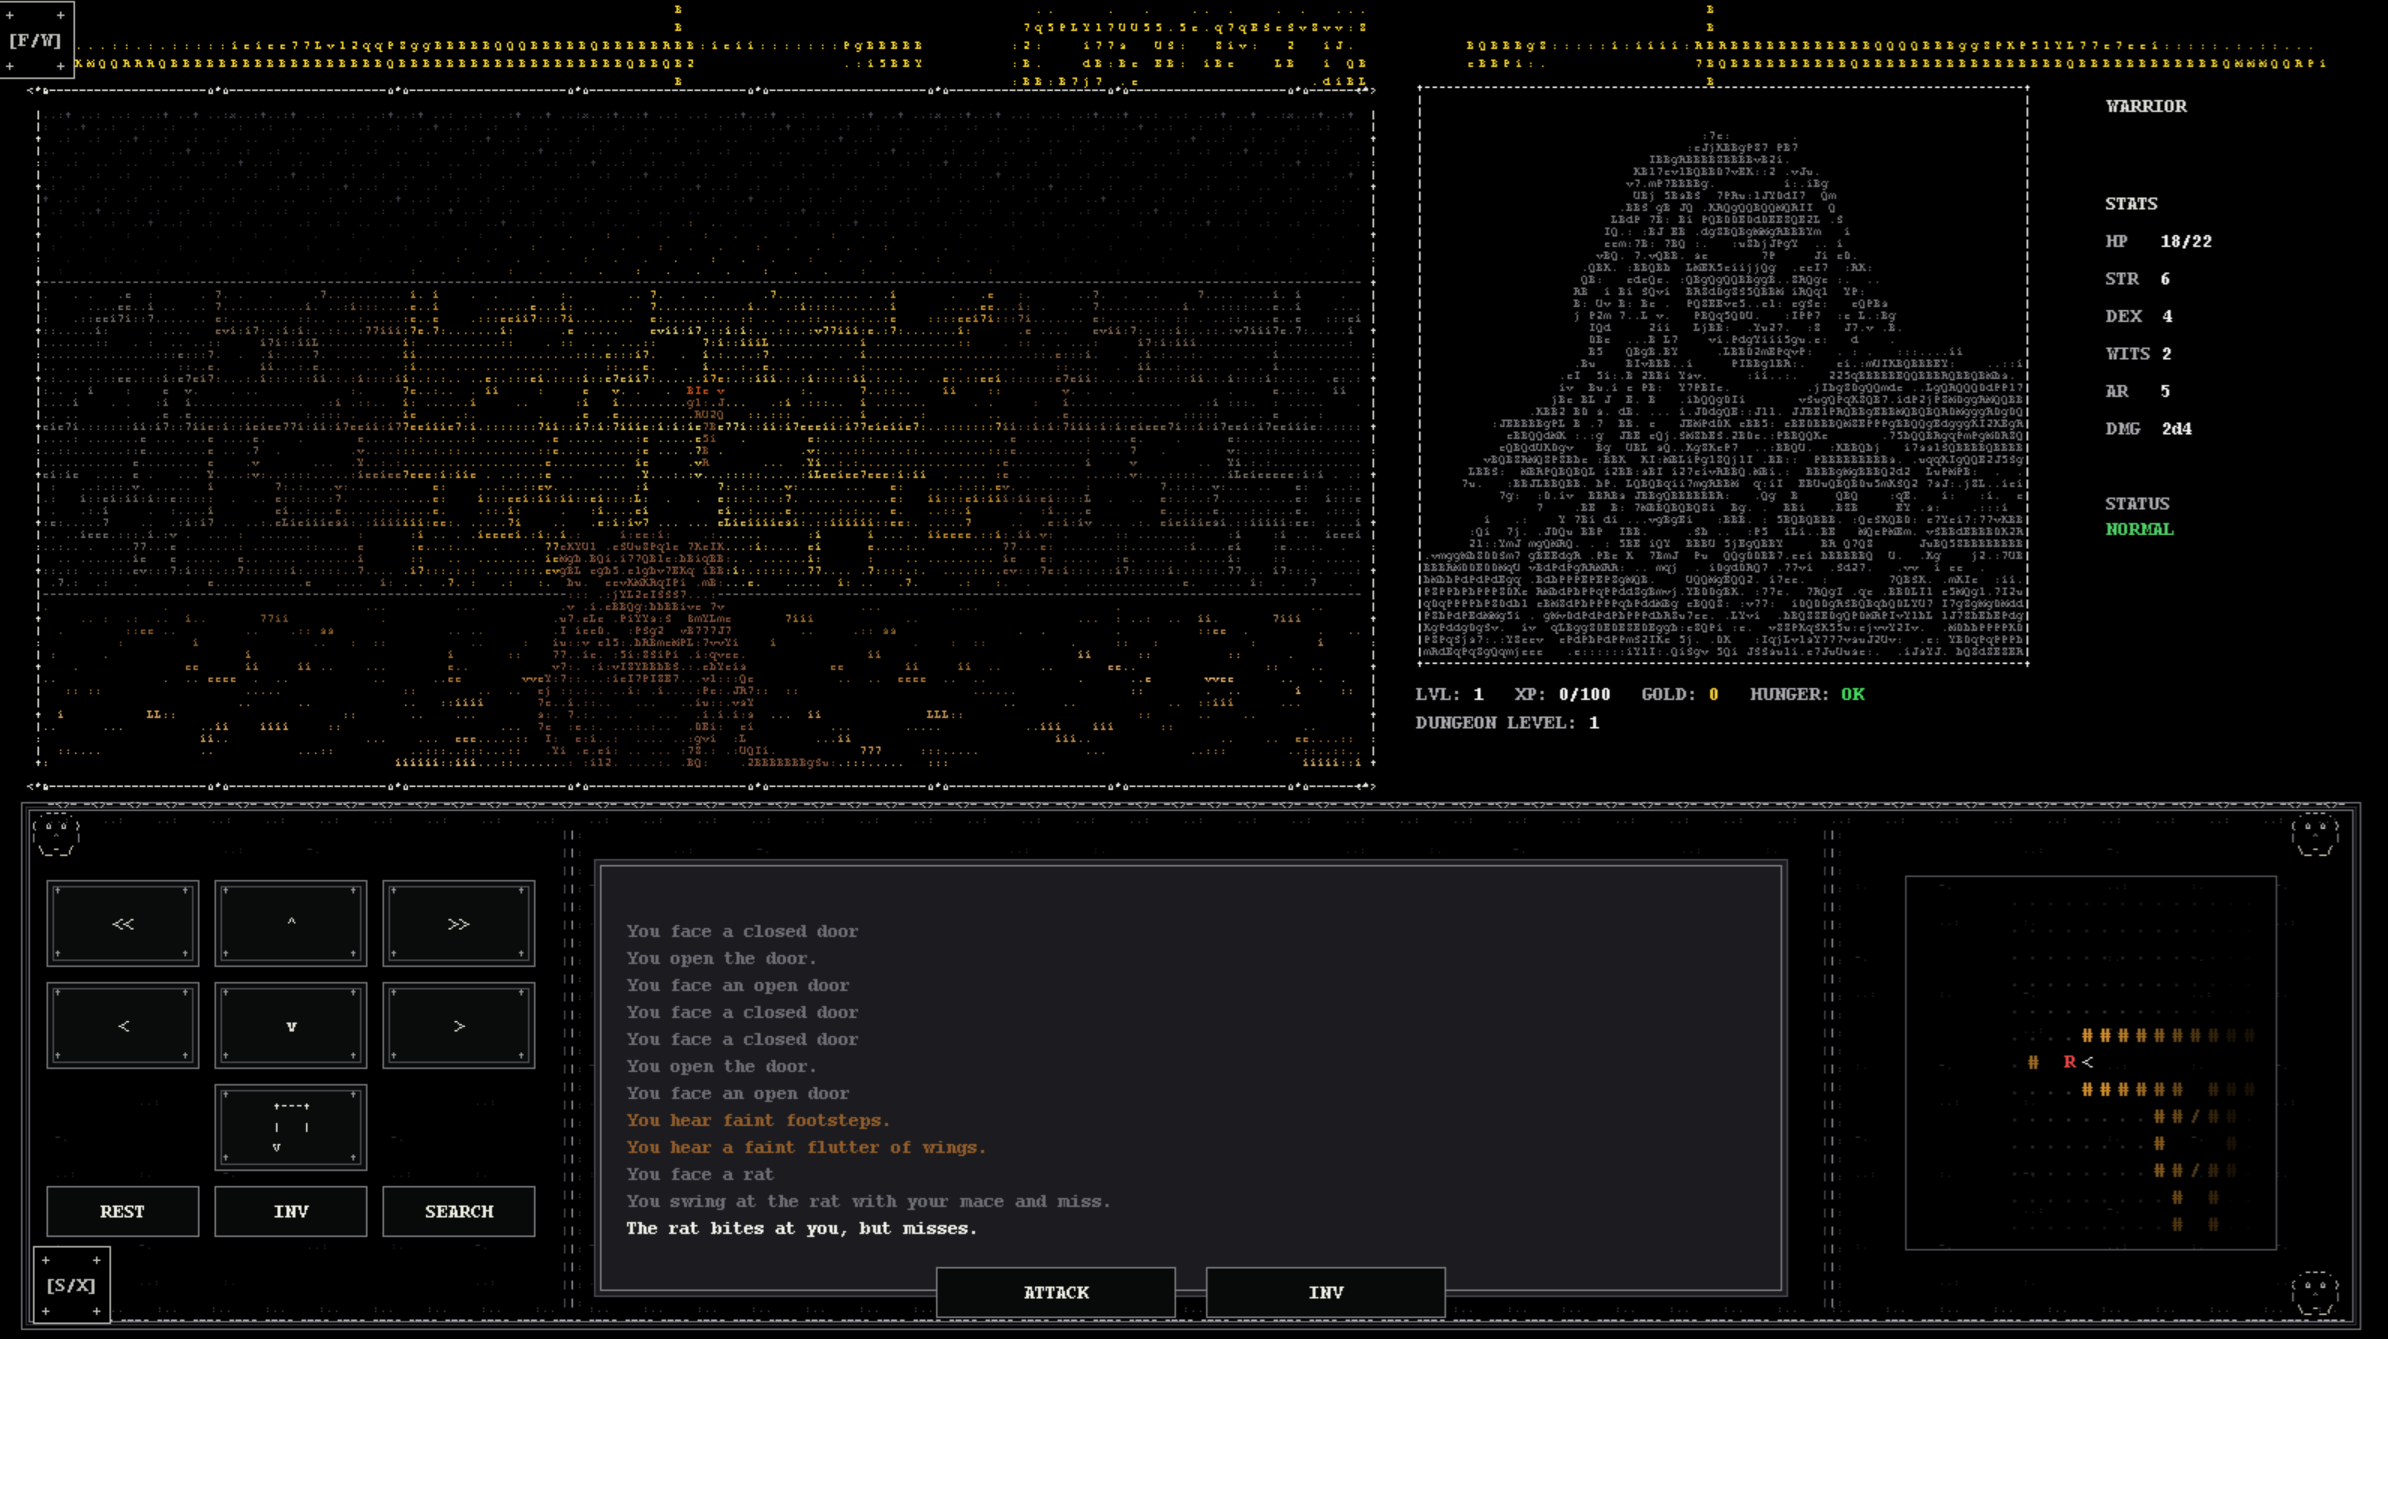2388x1504 pixels.
Task: Click the move backward v arrow button
Action: click(x=290, y=1025)
